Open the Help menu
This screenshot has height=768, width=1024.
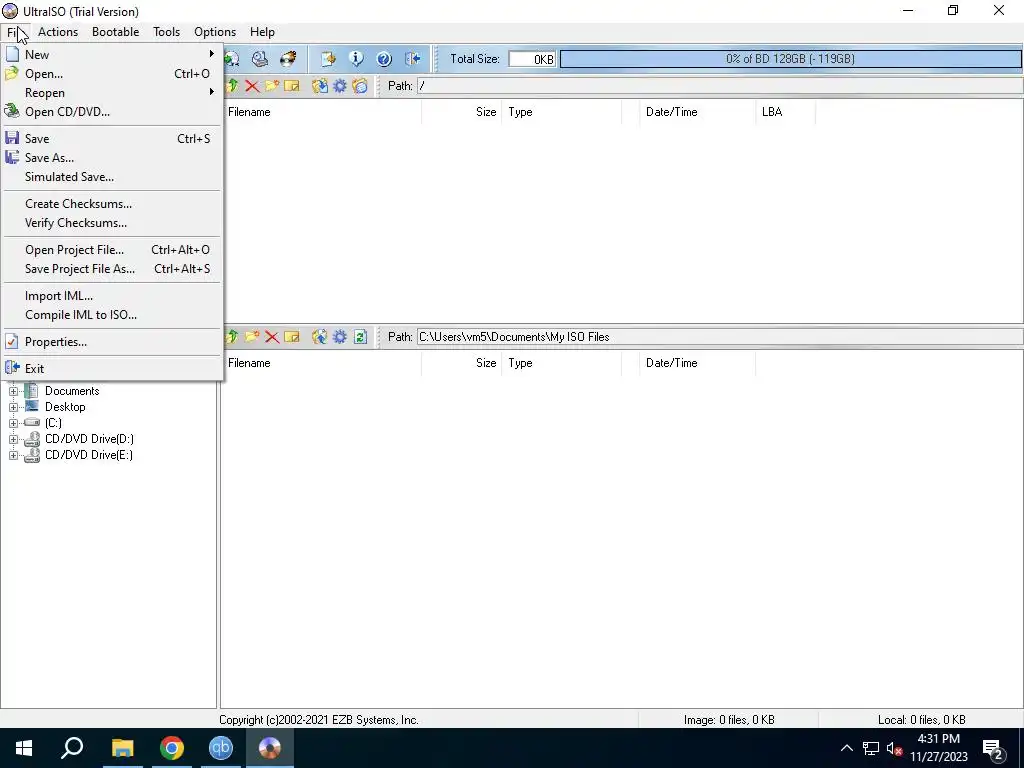click(x=263, y=31)
